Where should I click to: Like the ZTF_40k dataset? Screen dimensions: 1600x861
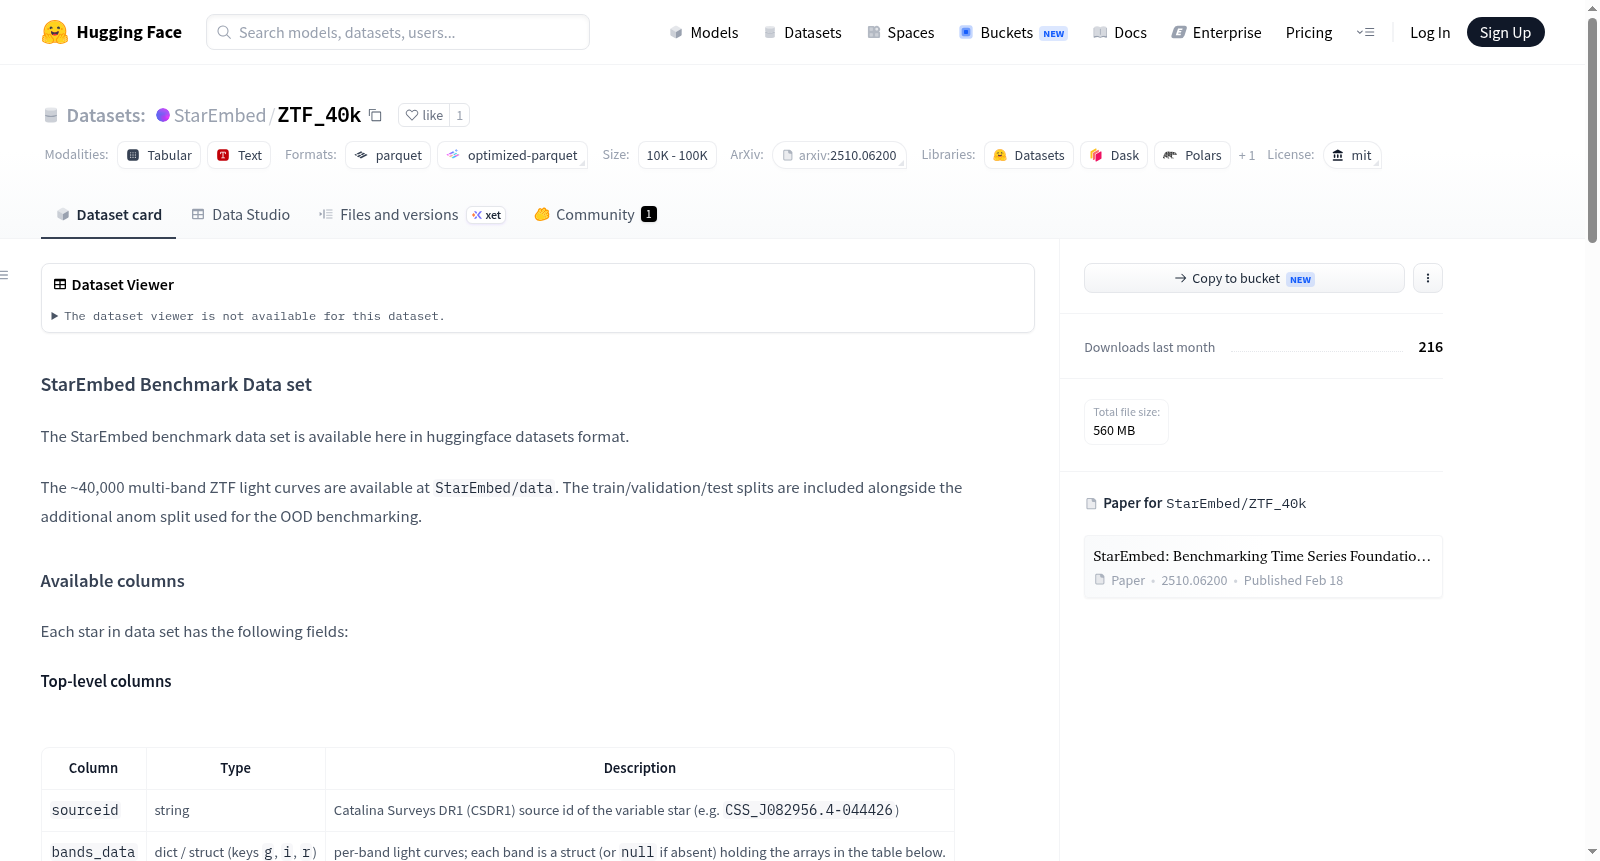point(424,115)
